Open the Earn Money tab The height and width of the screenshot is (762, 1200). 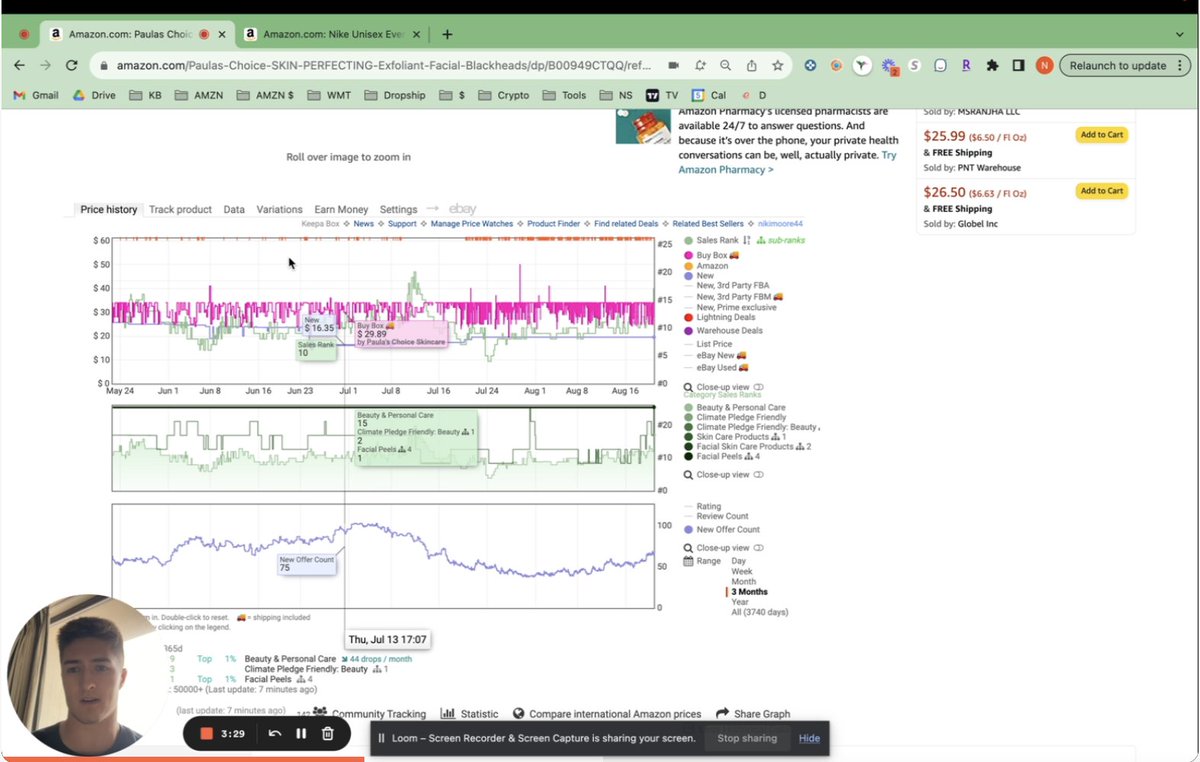(341, 209)
